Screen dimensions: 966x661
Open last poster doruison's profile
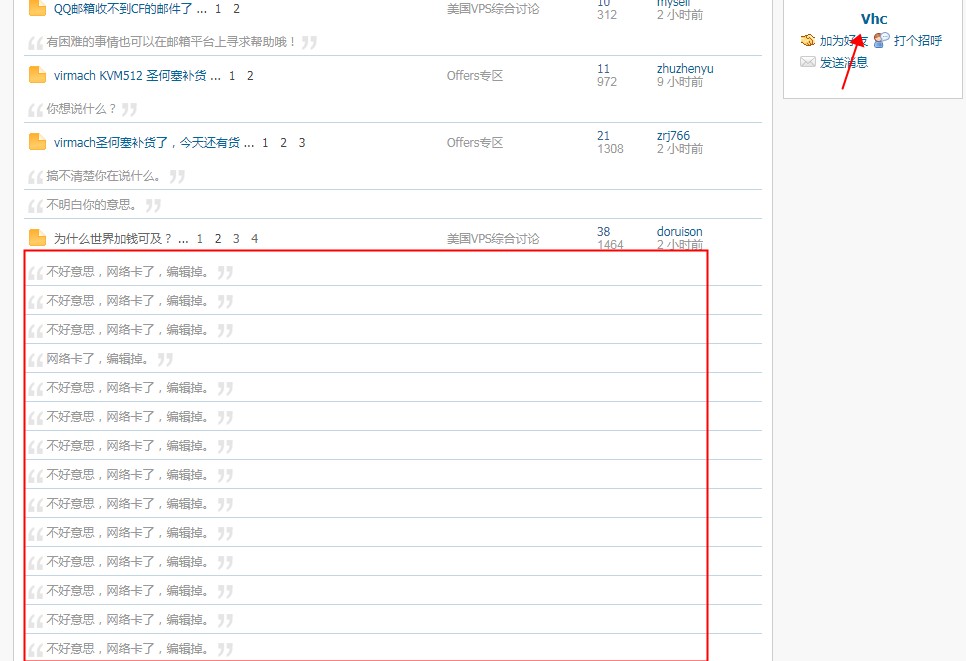tap(680, 232)
